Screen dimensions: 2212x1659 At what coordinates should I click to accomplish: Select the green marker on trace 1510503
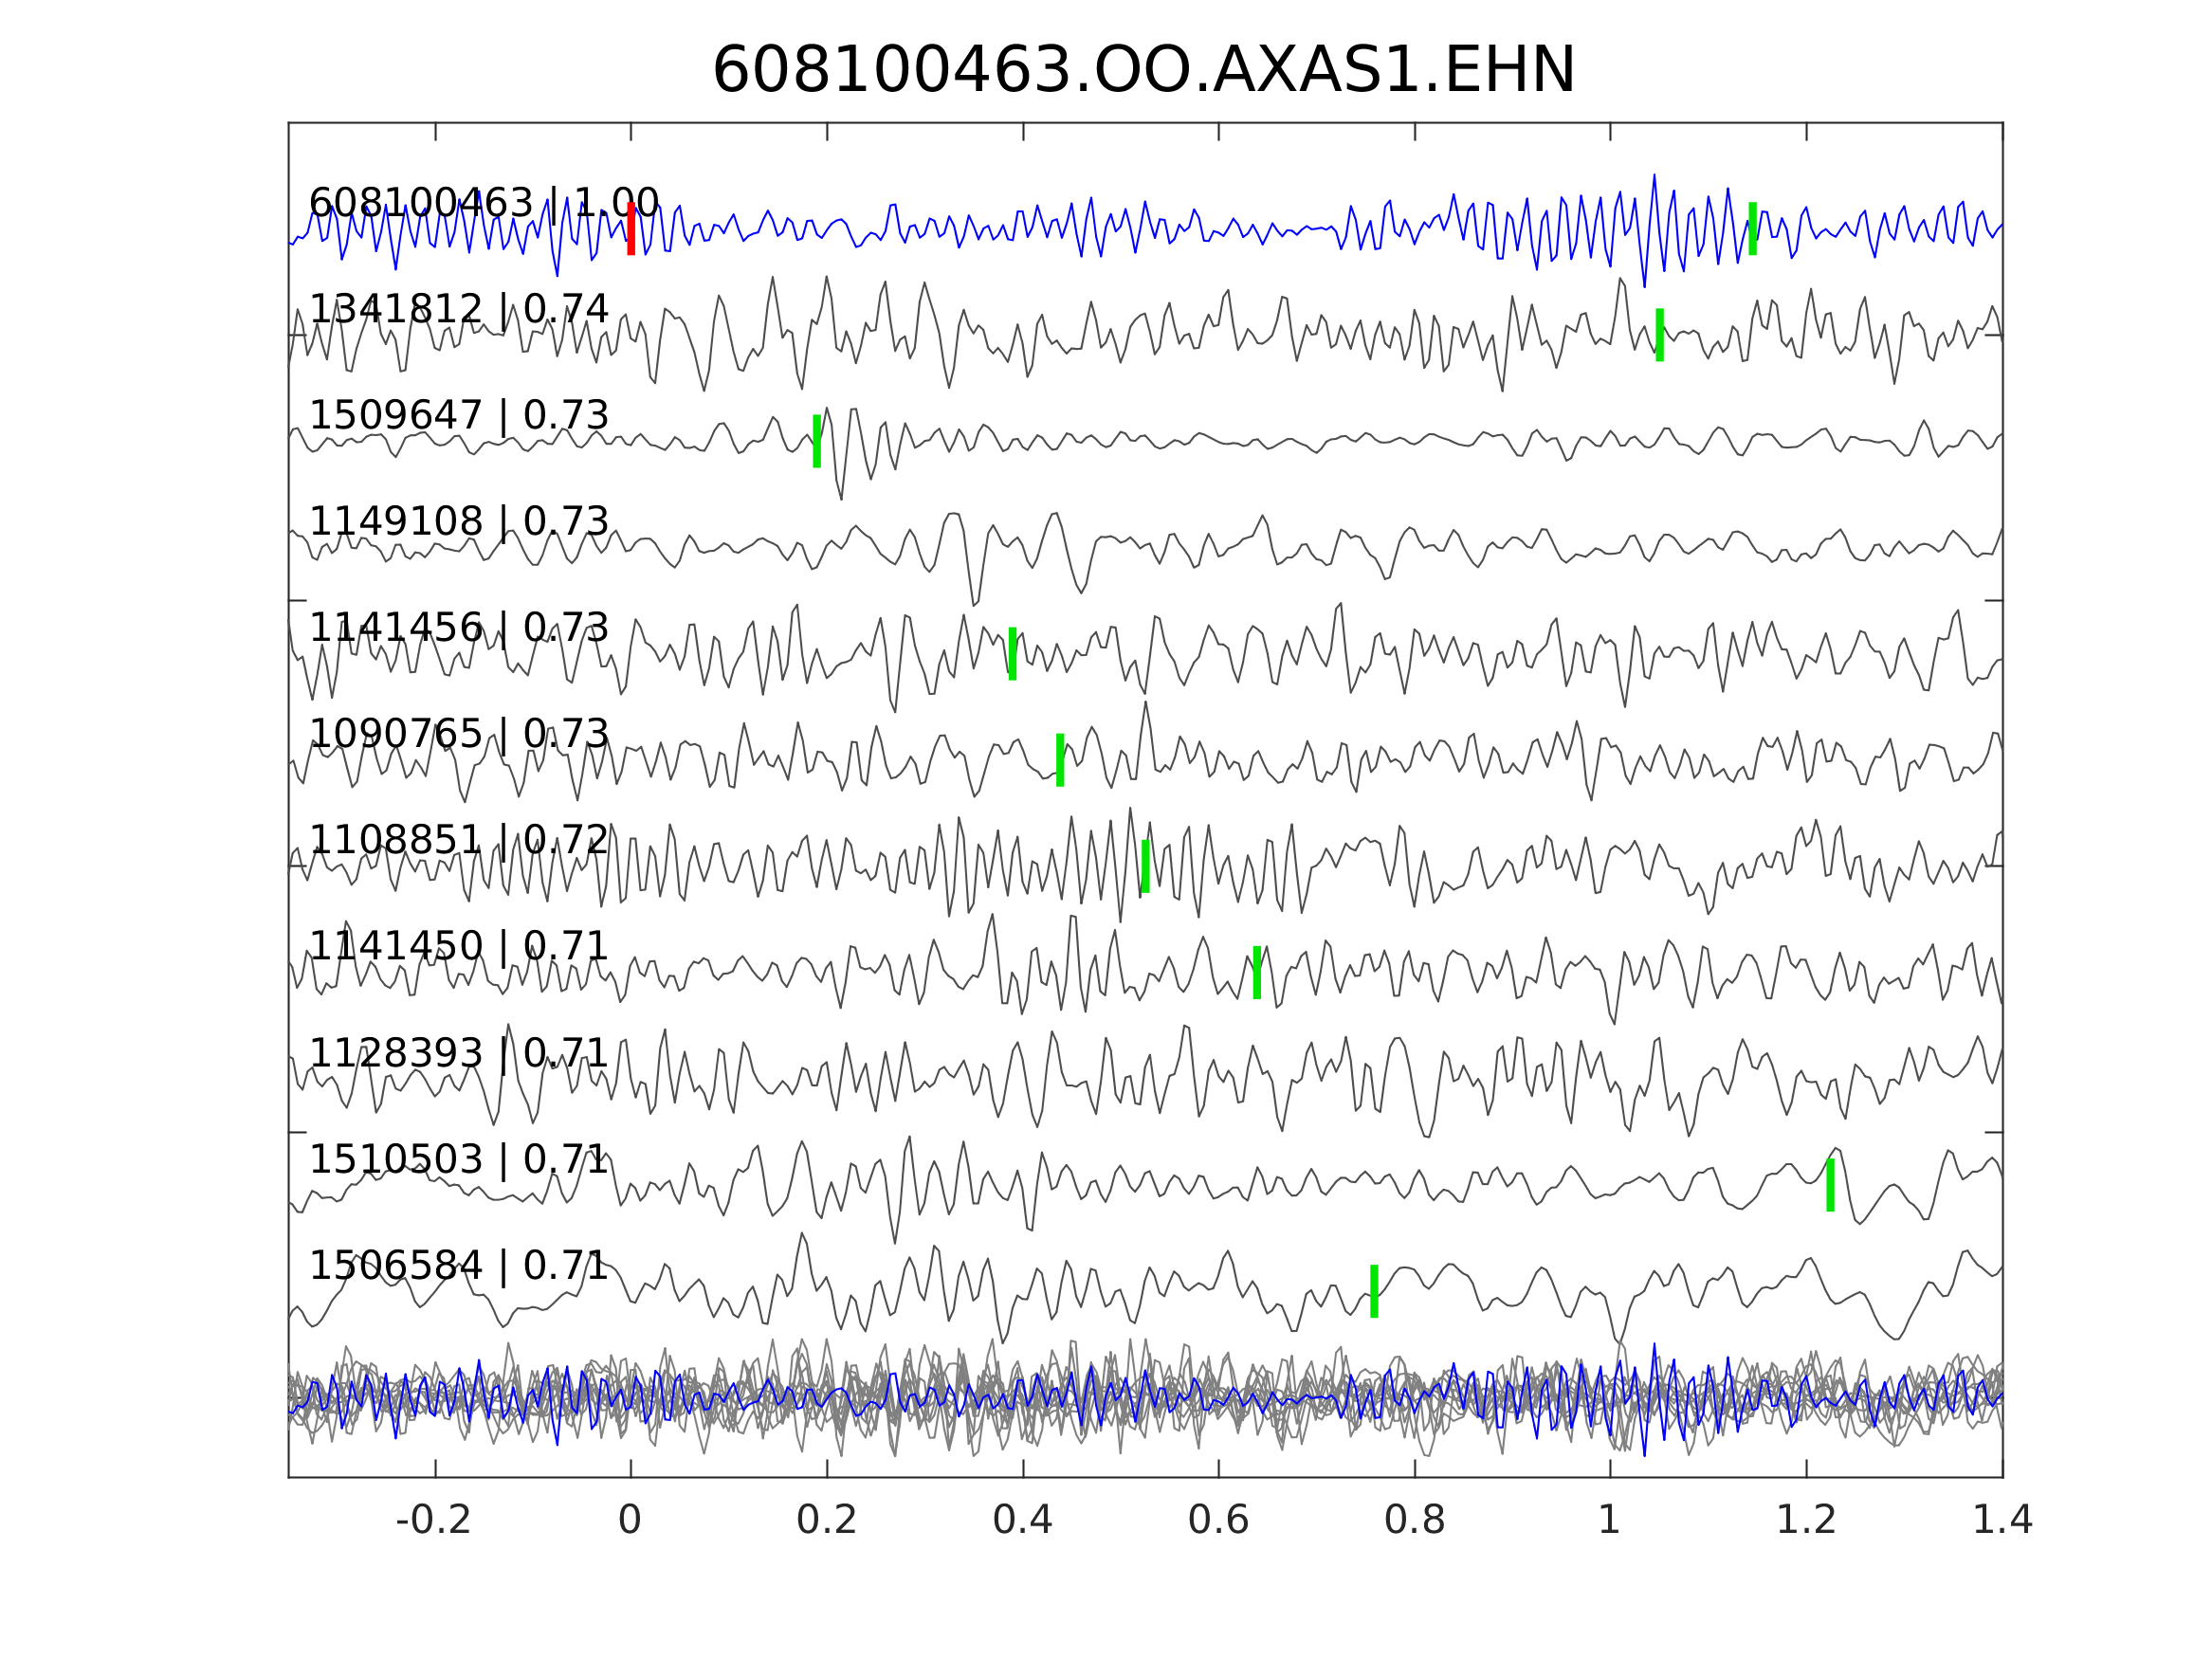pos(1830,1185)
